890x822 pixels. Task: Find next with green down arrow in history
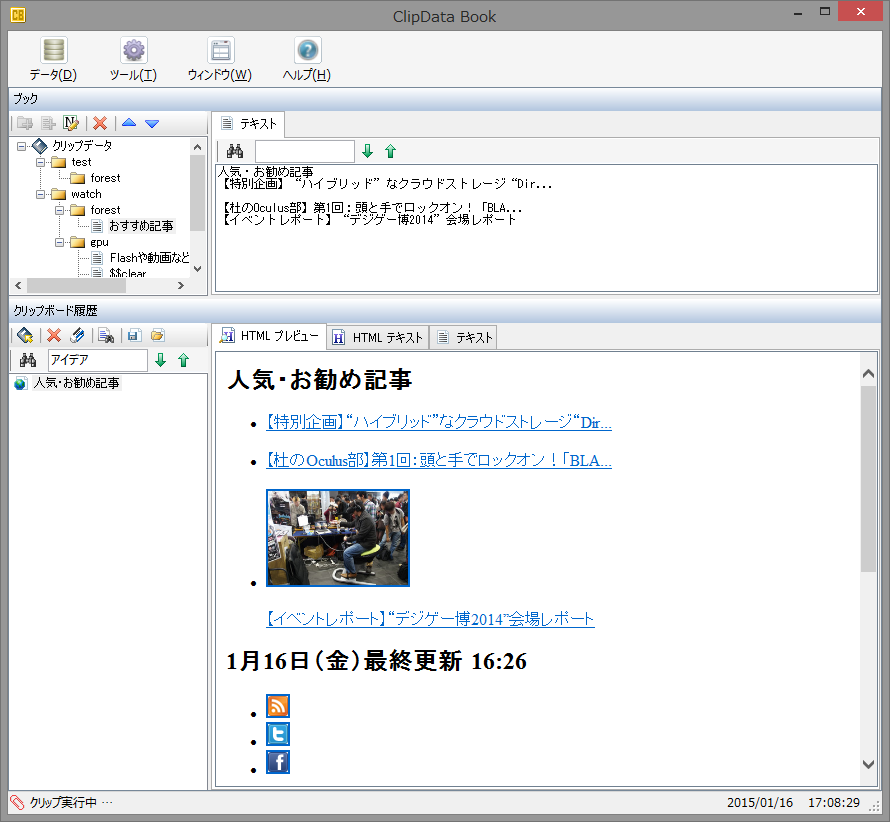tap(161, 360)
